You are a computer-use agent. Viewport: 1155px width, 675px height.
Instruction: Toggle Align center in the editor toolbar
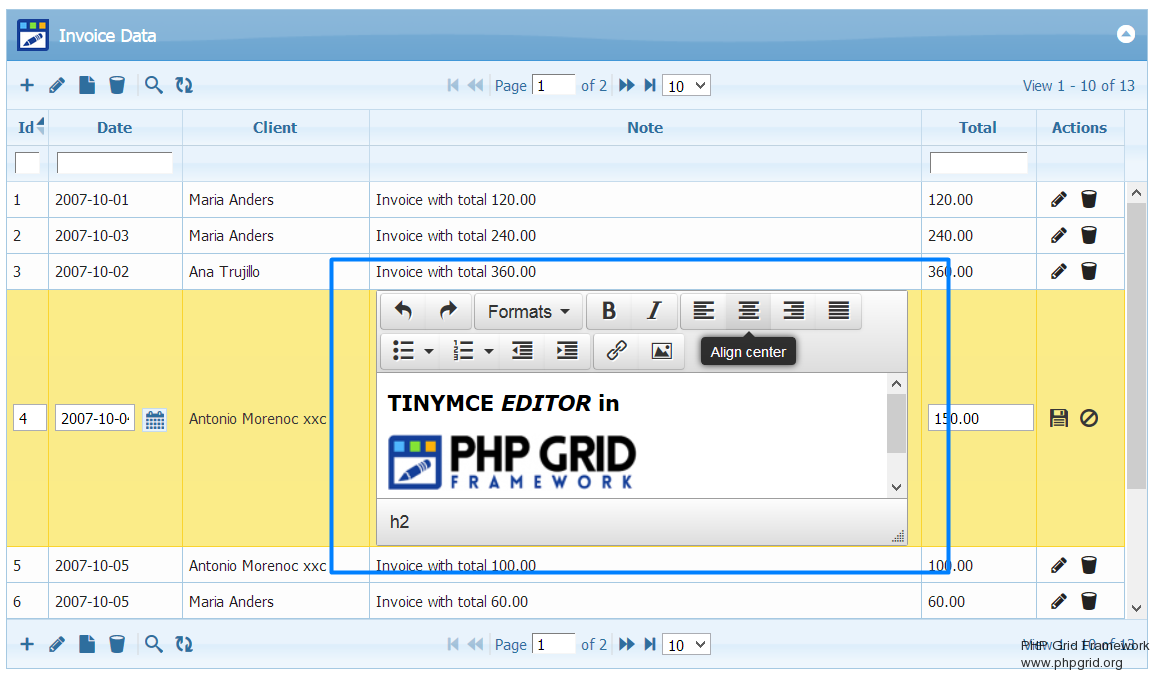pos(748,311)
